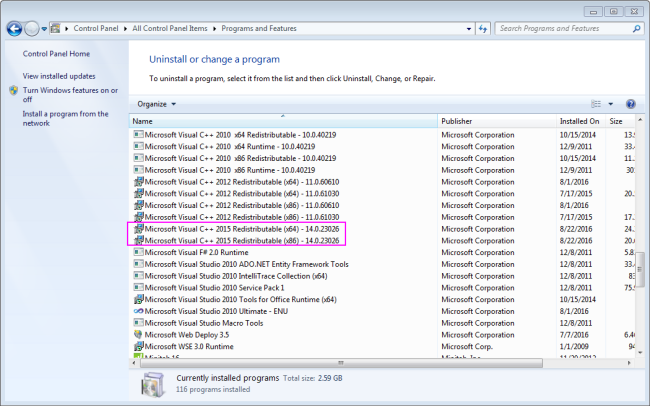Click shield icon for Turn Windows features

coord(14,90)
